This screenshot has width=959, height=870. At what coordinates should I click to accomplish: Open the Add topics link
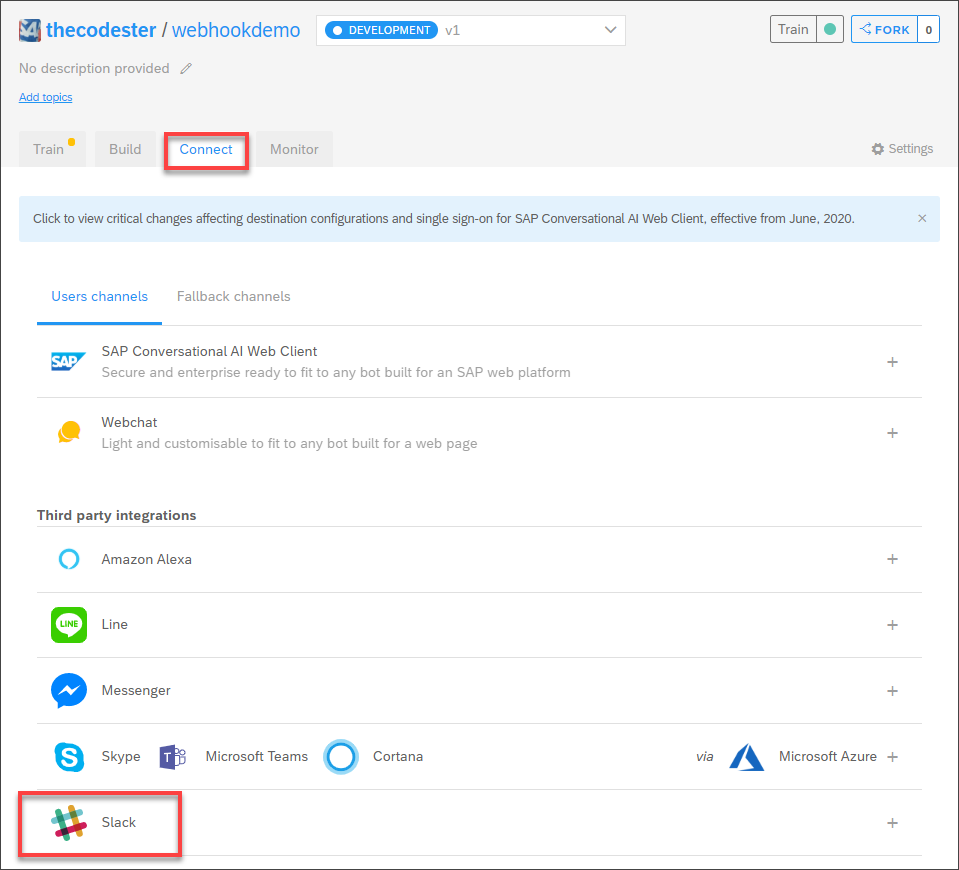pyautogui.click(x=46, y=97)
